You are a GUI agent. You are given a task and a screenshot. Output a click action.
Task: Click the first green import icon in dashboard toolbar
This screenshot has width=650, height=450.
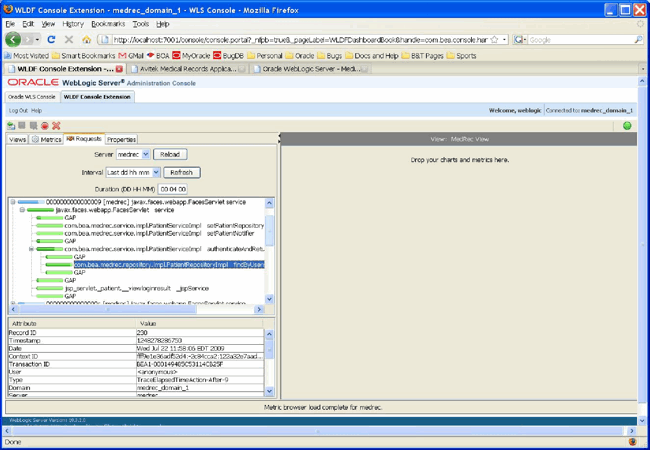(x=11, y=126)
